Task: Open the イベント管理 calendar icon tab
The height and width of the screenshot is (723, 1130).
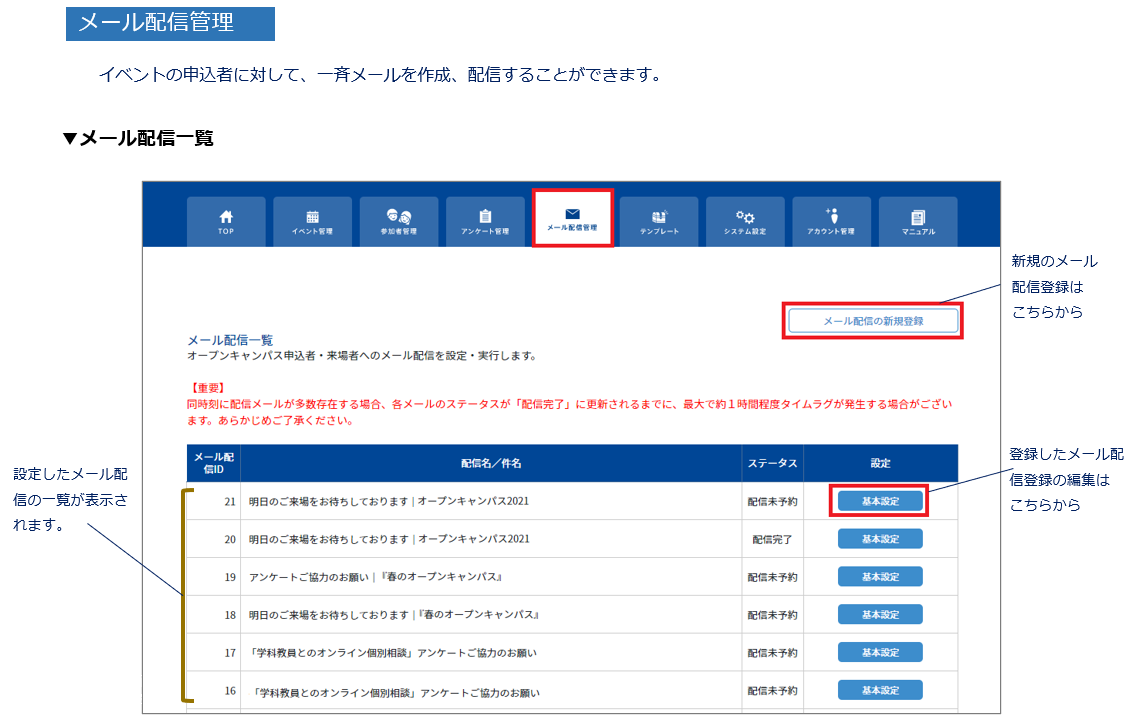Action: click(312, 221)
